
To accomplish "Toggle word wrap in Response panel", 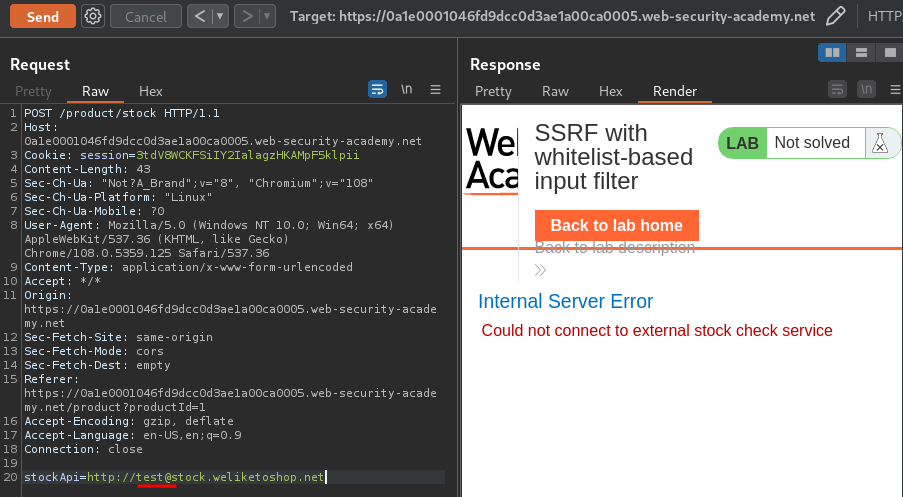I will point(837,89).
